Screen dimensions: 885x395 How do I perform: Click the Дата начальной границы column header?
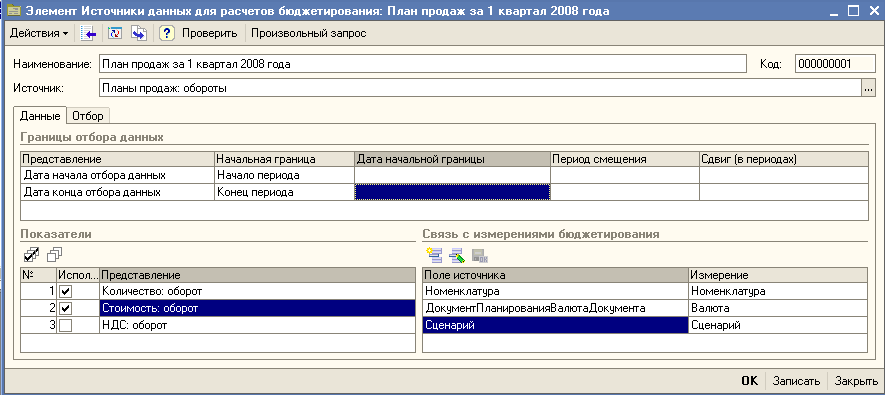[453, 159]
